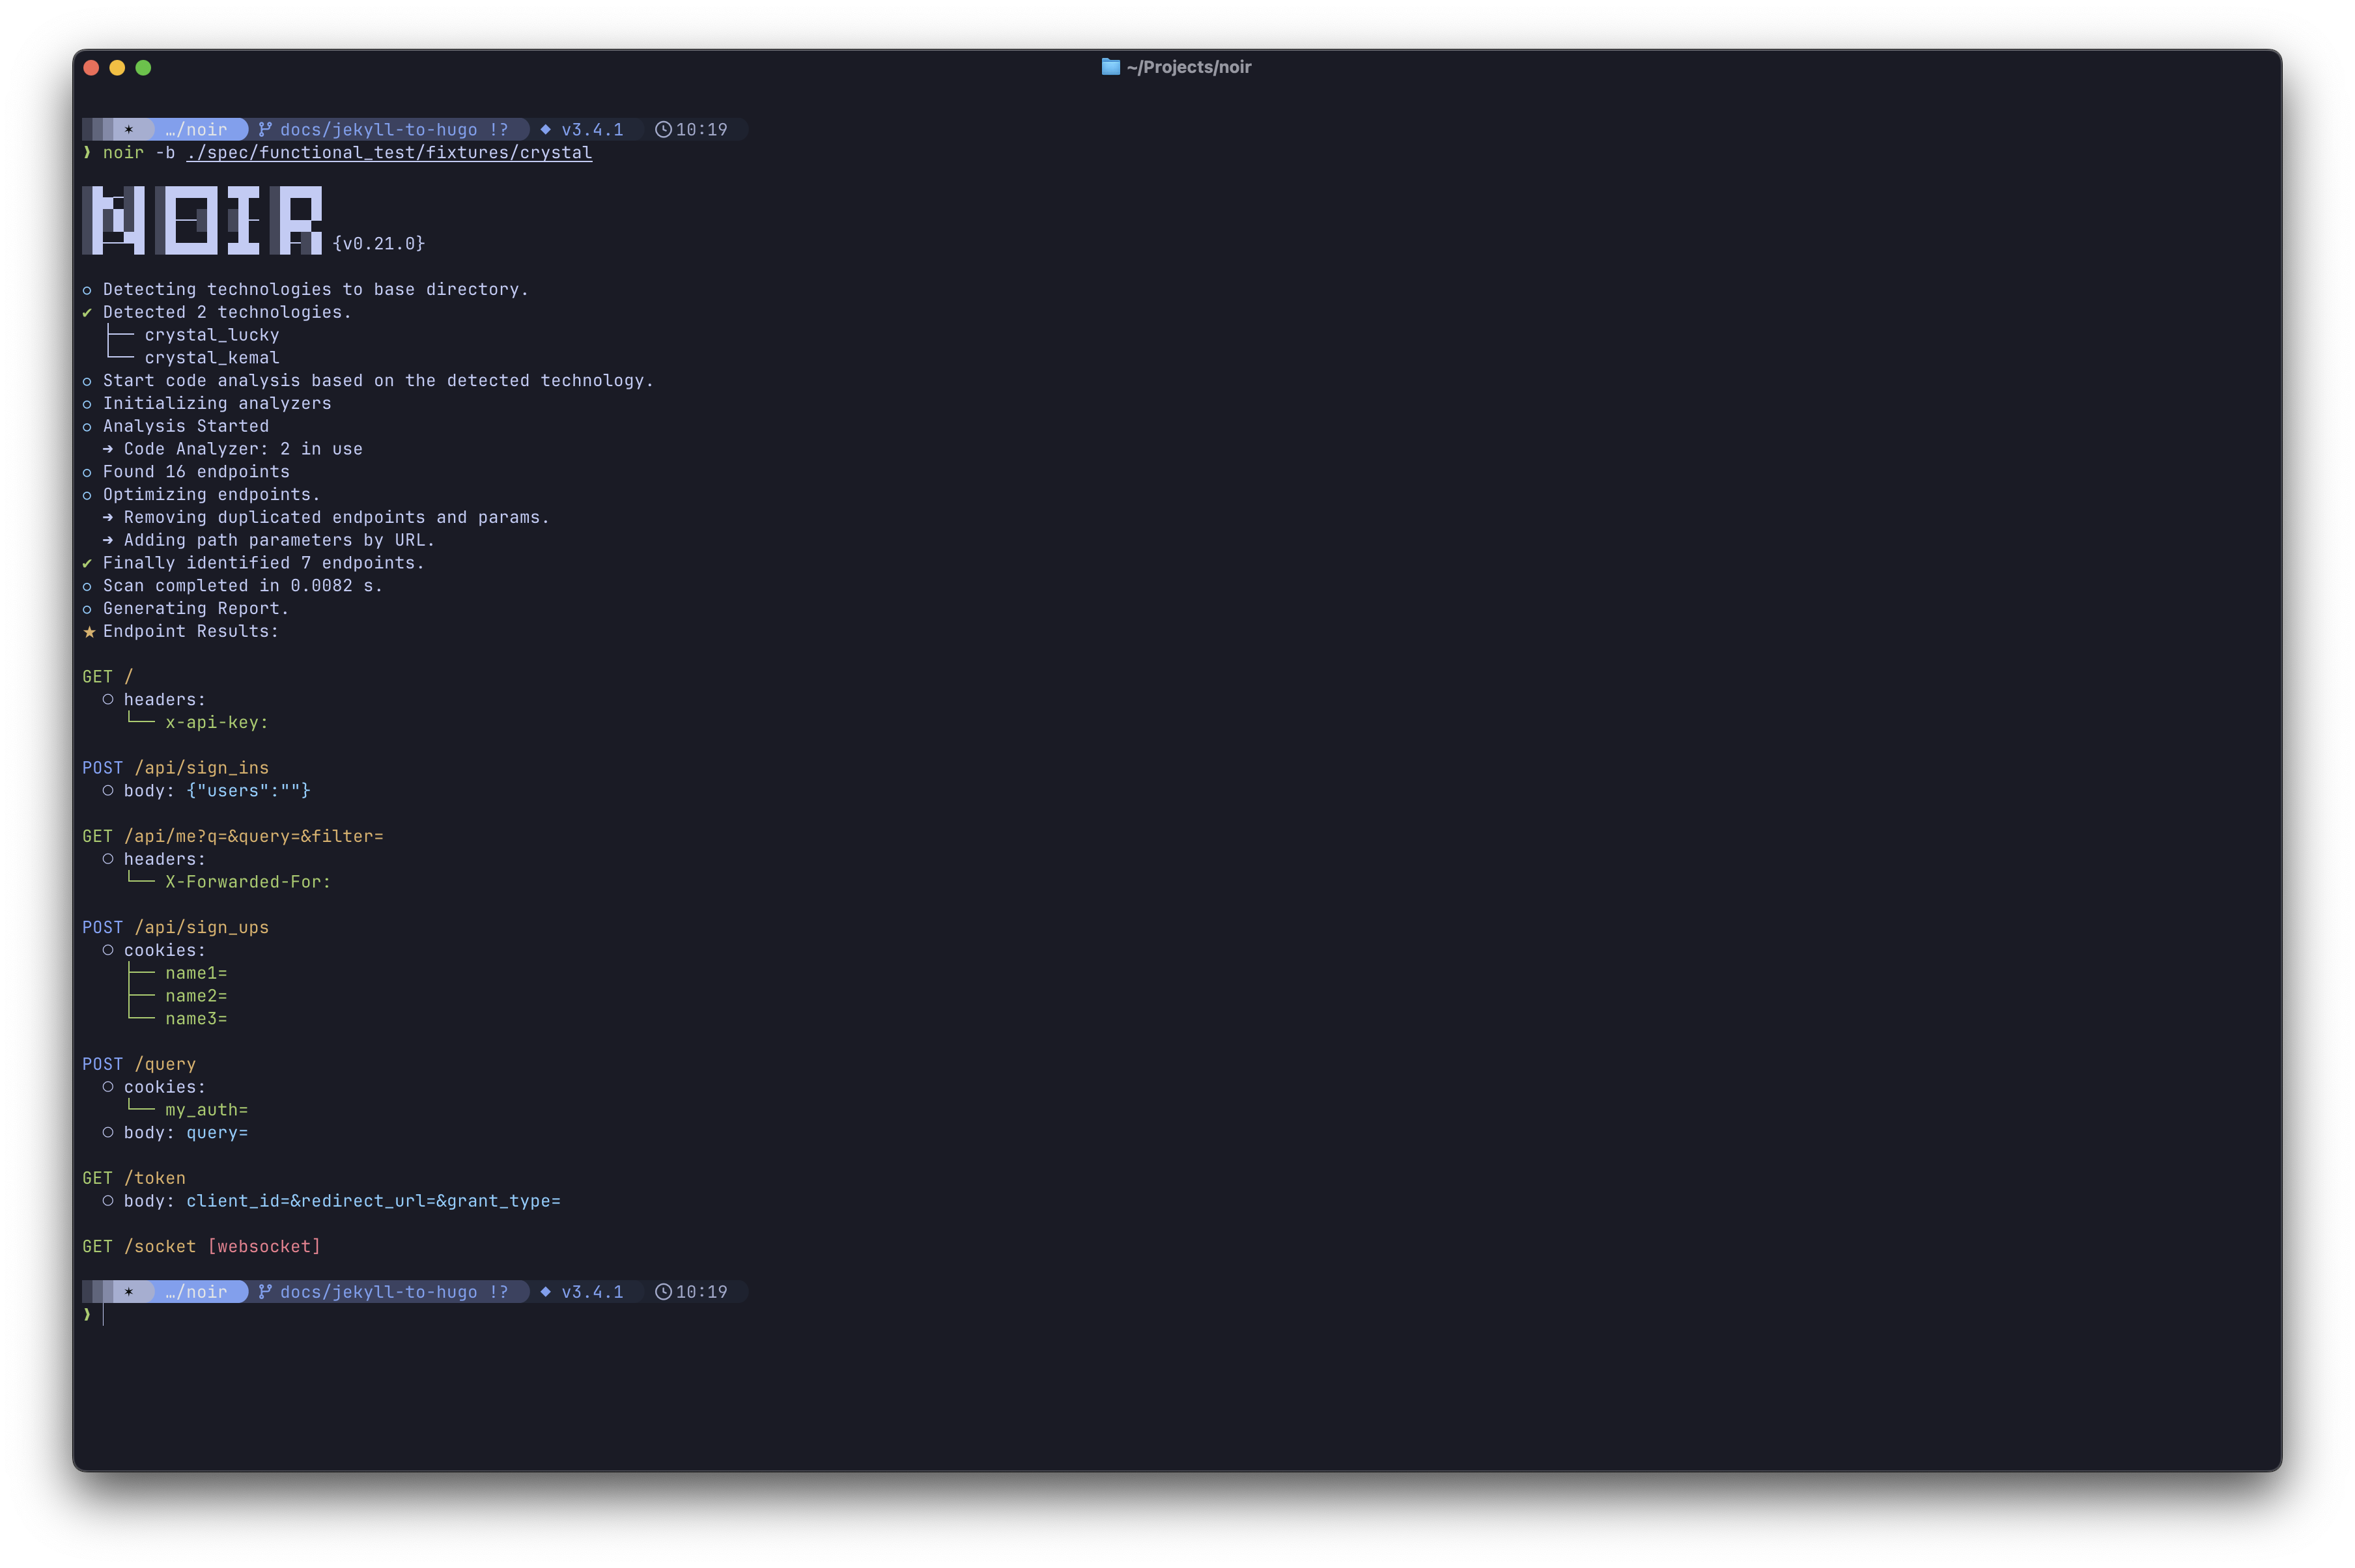Click the ../noir directory segment in the top prompt
Screen dimensions: 2355x1568
coord(196,129)
